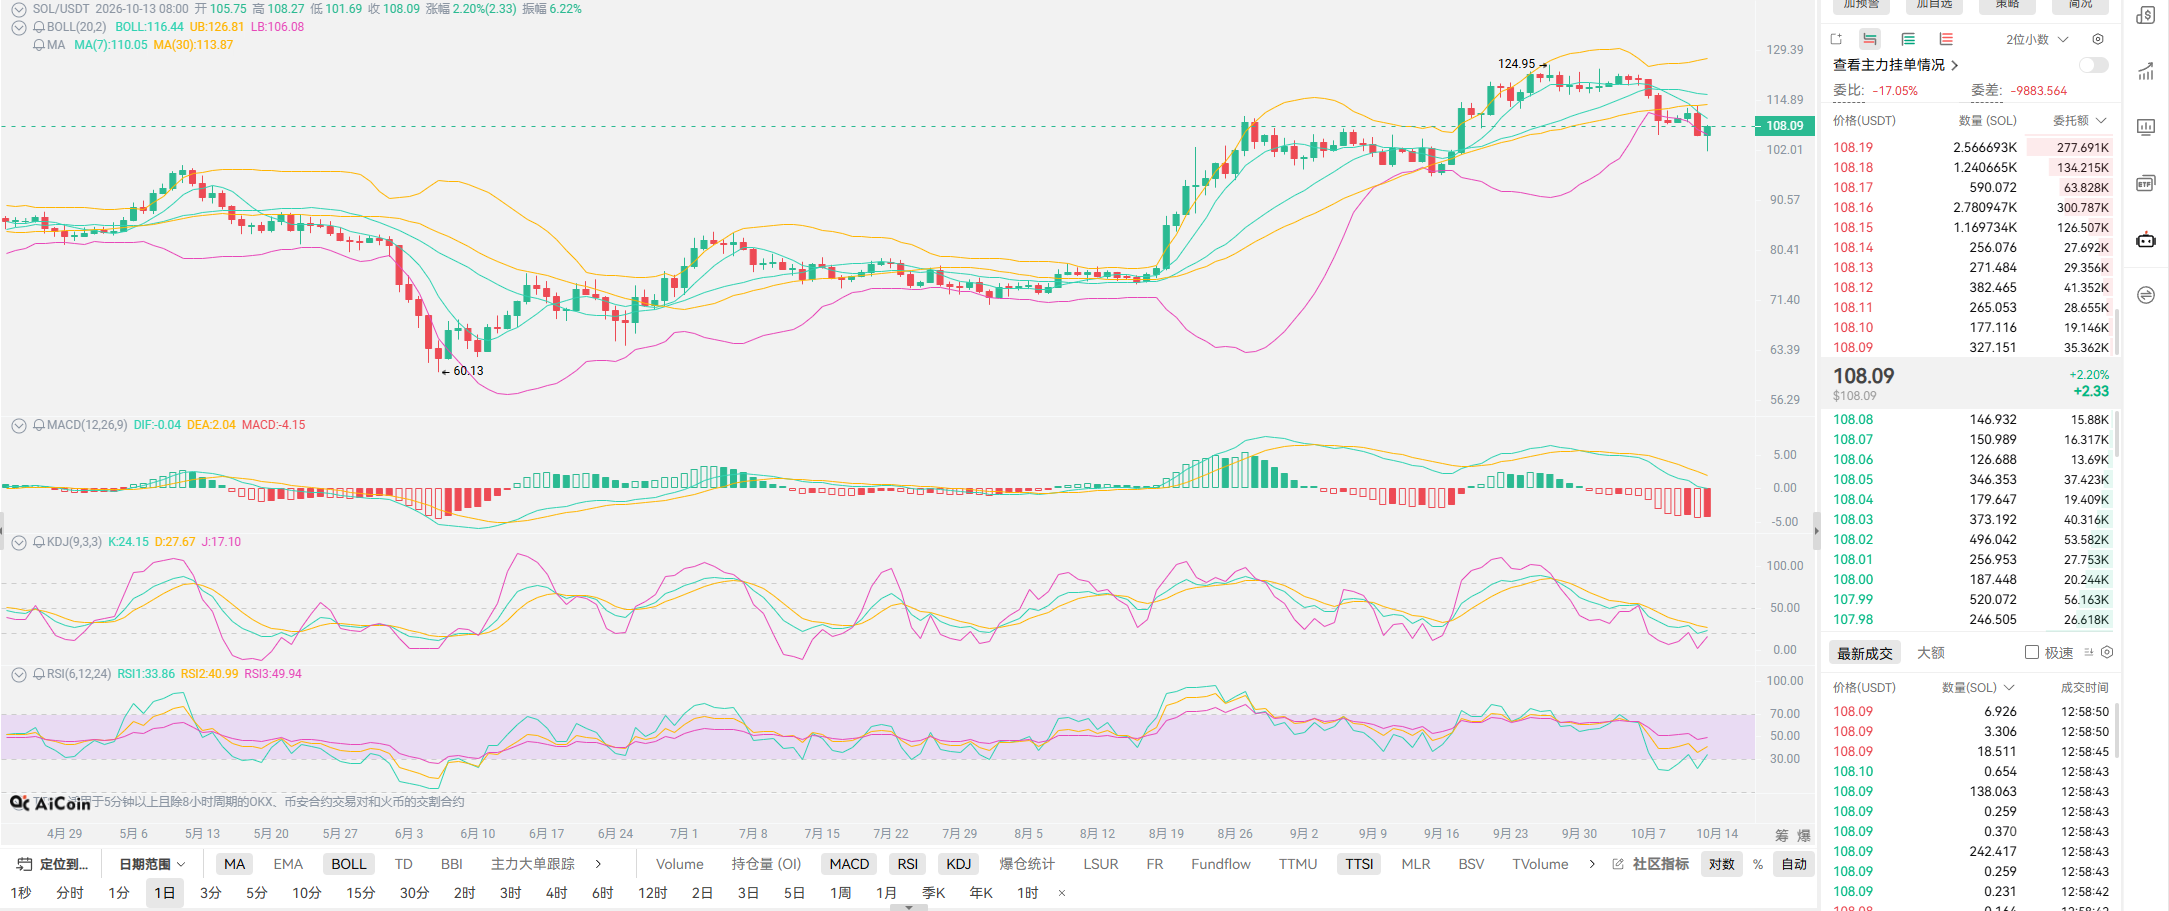The height and width of the screenshot is (911, 2169).
Task: Open the 日期范围 date range dropdown
Action: [152, 864]
